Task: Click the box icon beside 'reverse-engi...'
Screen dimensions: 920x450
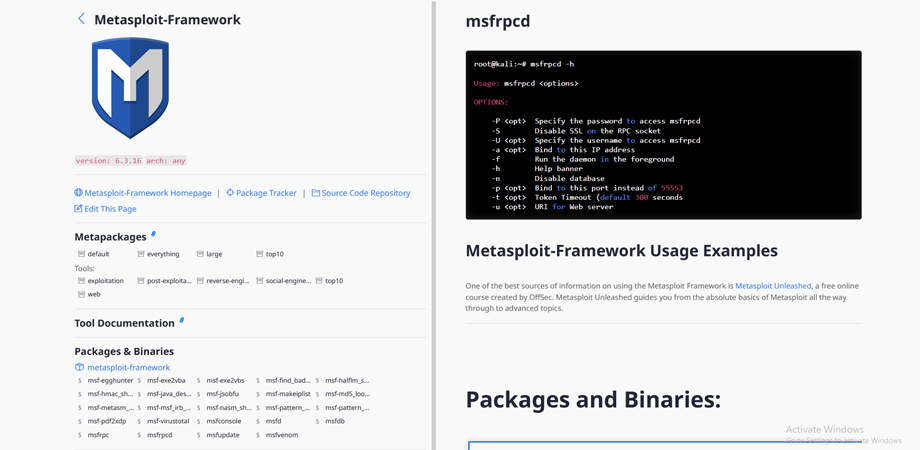Action: (x=201, y=280)
